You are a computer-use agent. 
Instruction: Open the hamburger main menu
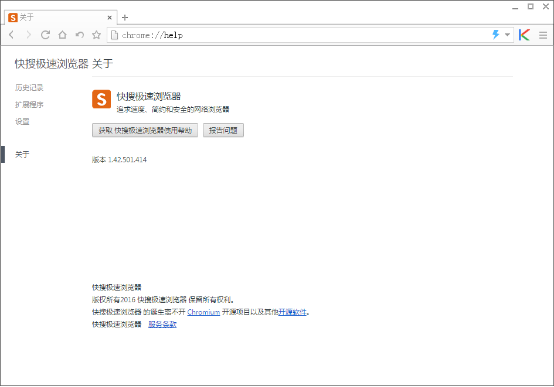coord(543,35)
